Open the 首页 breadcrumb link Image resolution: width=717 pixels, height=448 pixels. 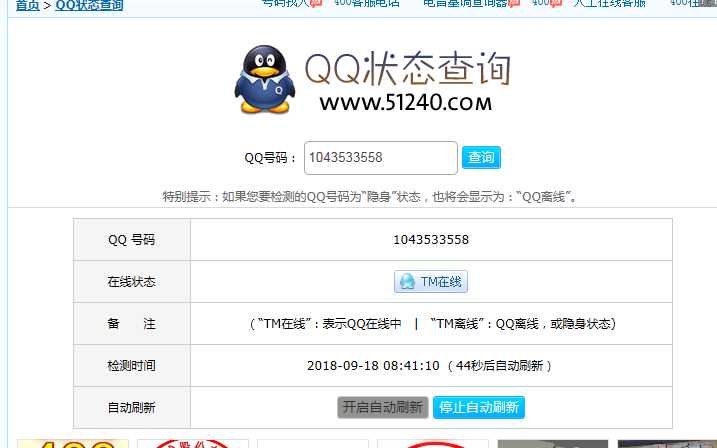coord(27,5)
